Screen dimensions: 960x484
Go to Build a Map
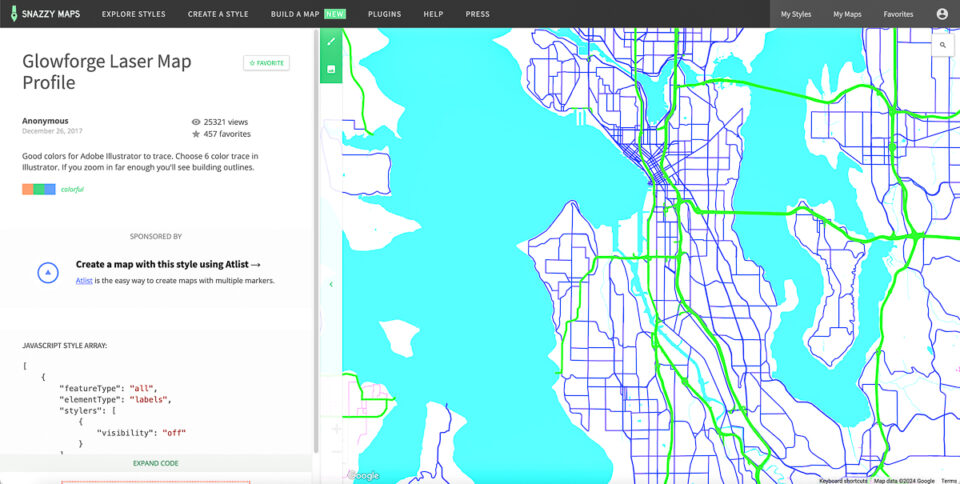[295, 14]
